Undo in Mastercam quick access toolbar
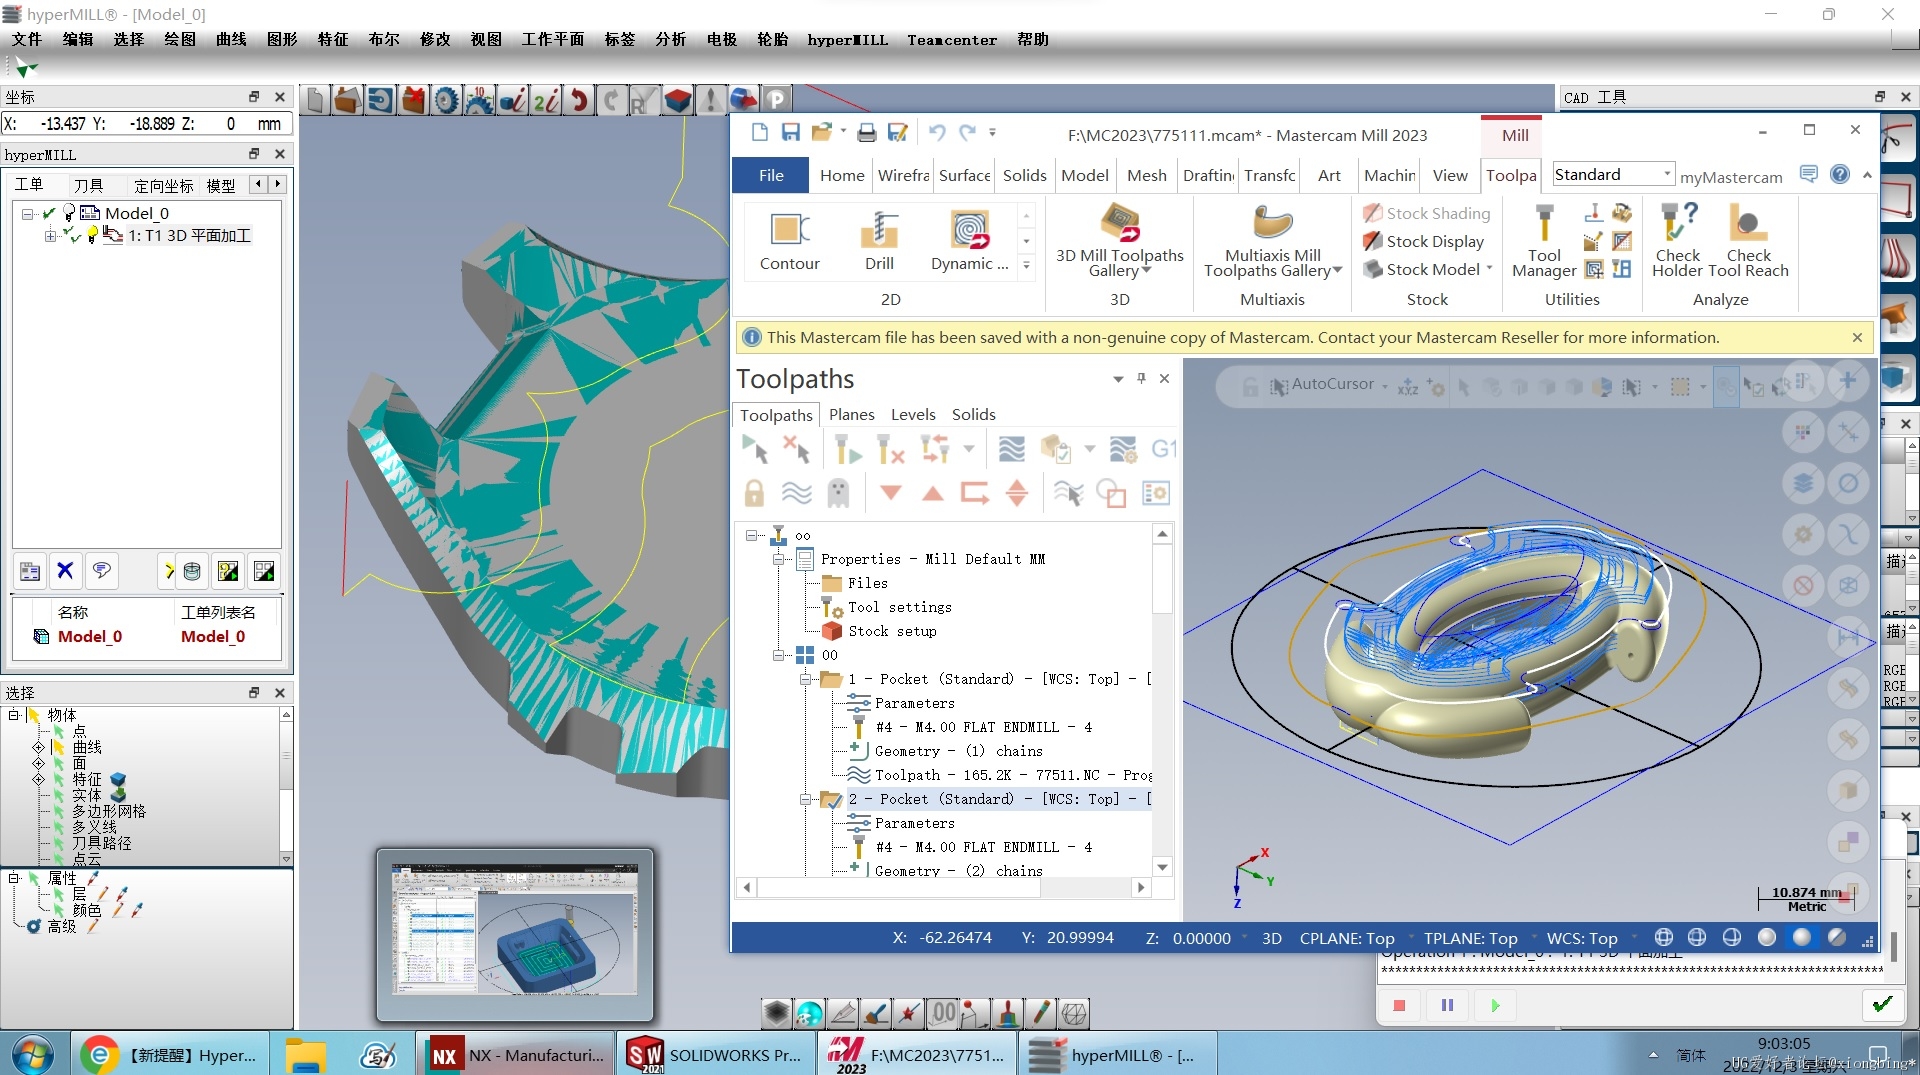 [x=936, y=132]
